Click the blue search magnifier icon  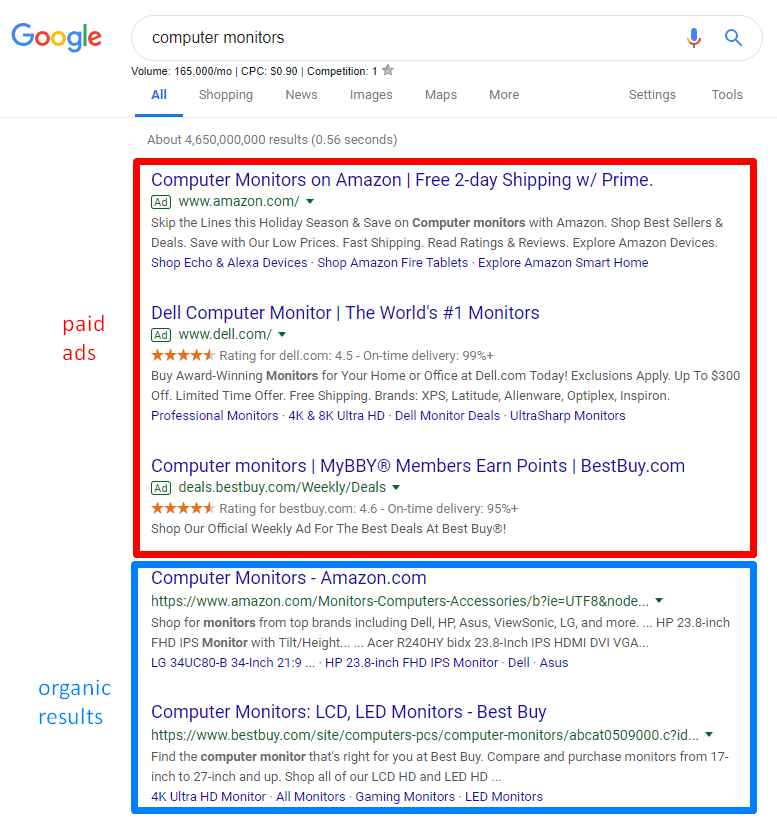[734, 38]
